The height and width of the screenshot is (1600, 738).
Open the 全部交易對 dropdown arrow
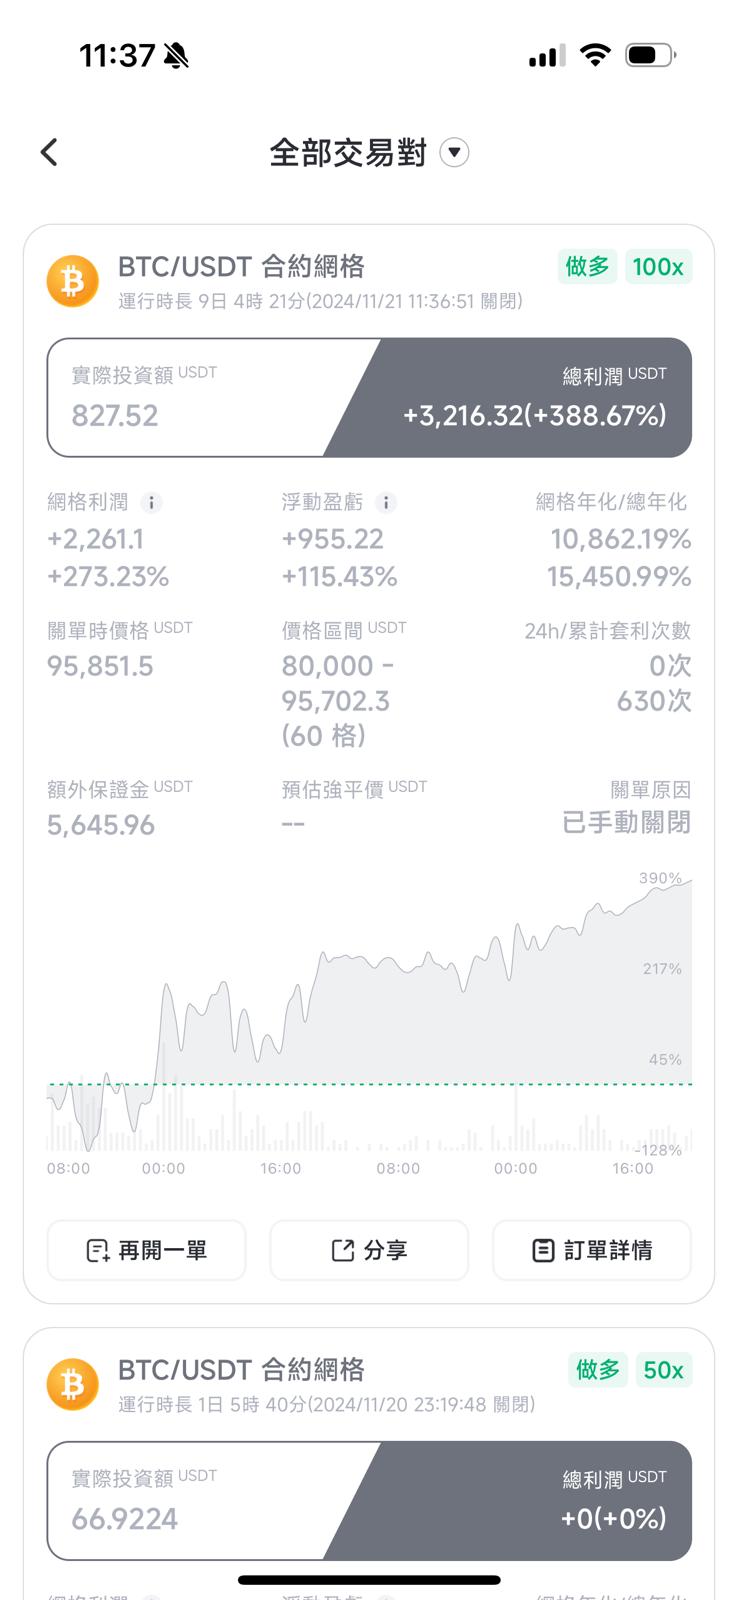tap(454, 152)
